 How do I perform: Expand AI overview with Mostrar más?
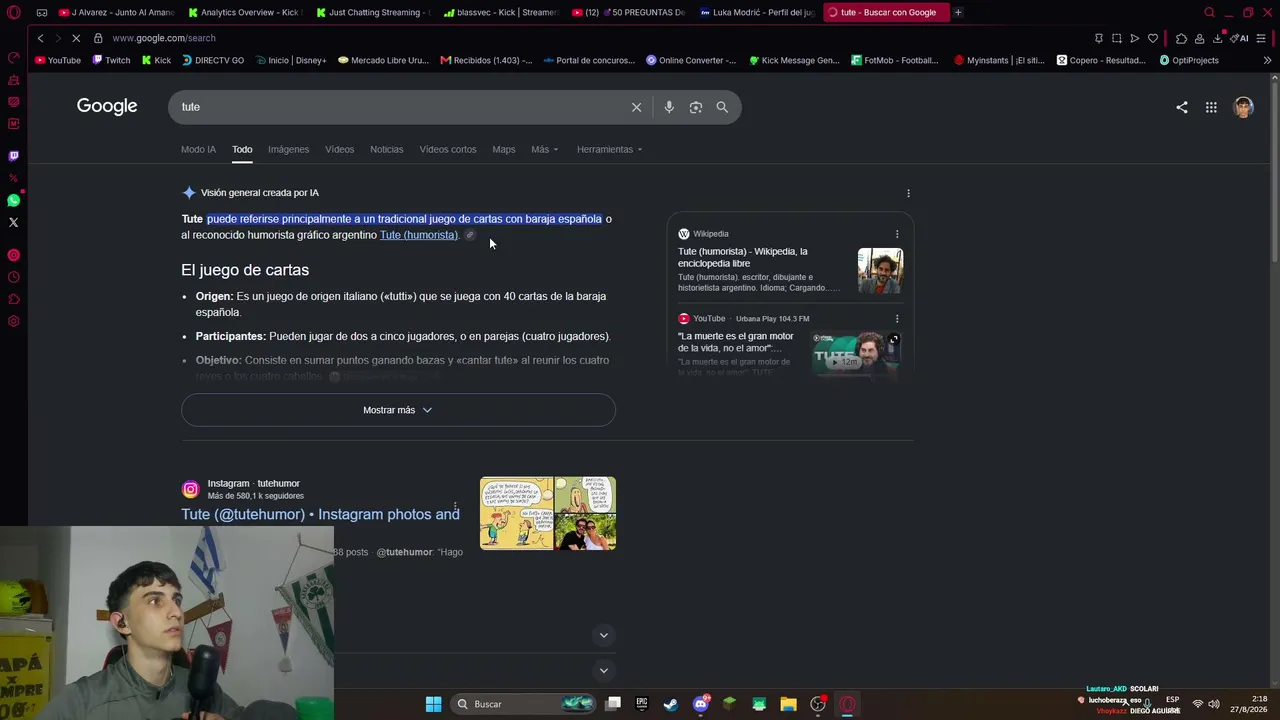tap(398, 410)
